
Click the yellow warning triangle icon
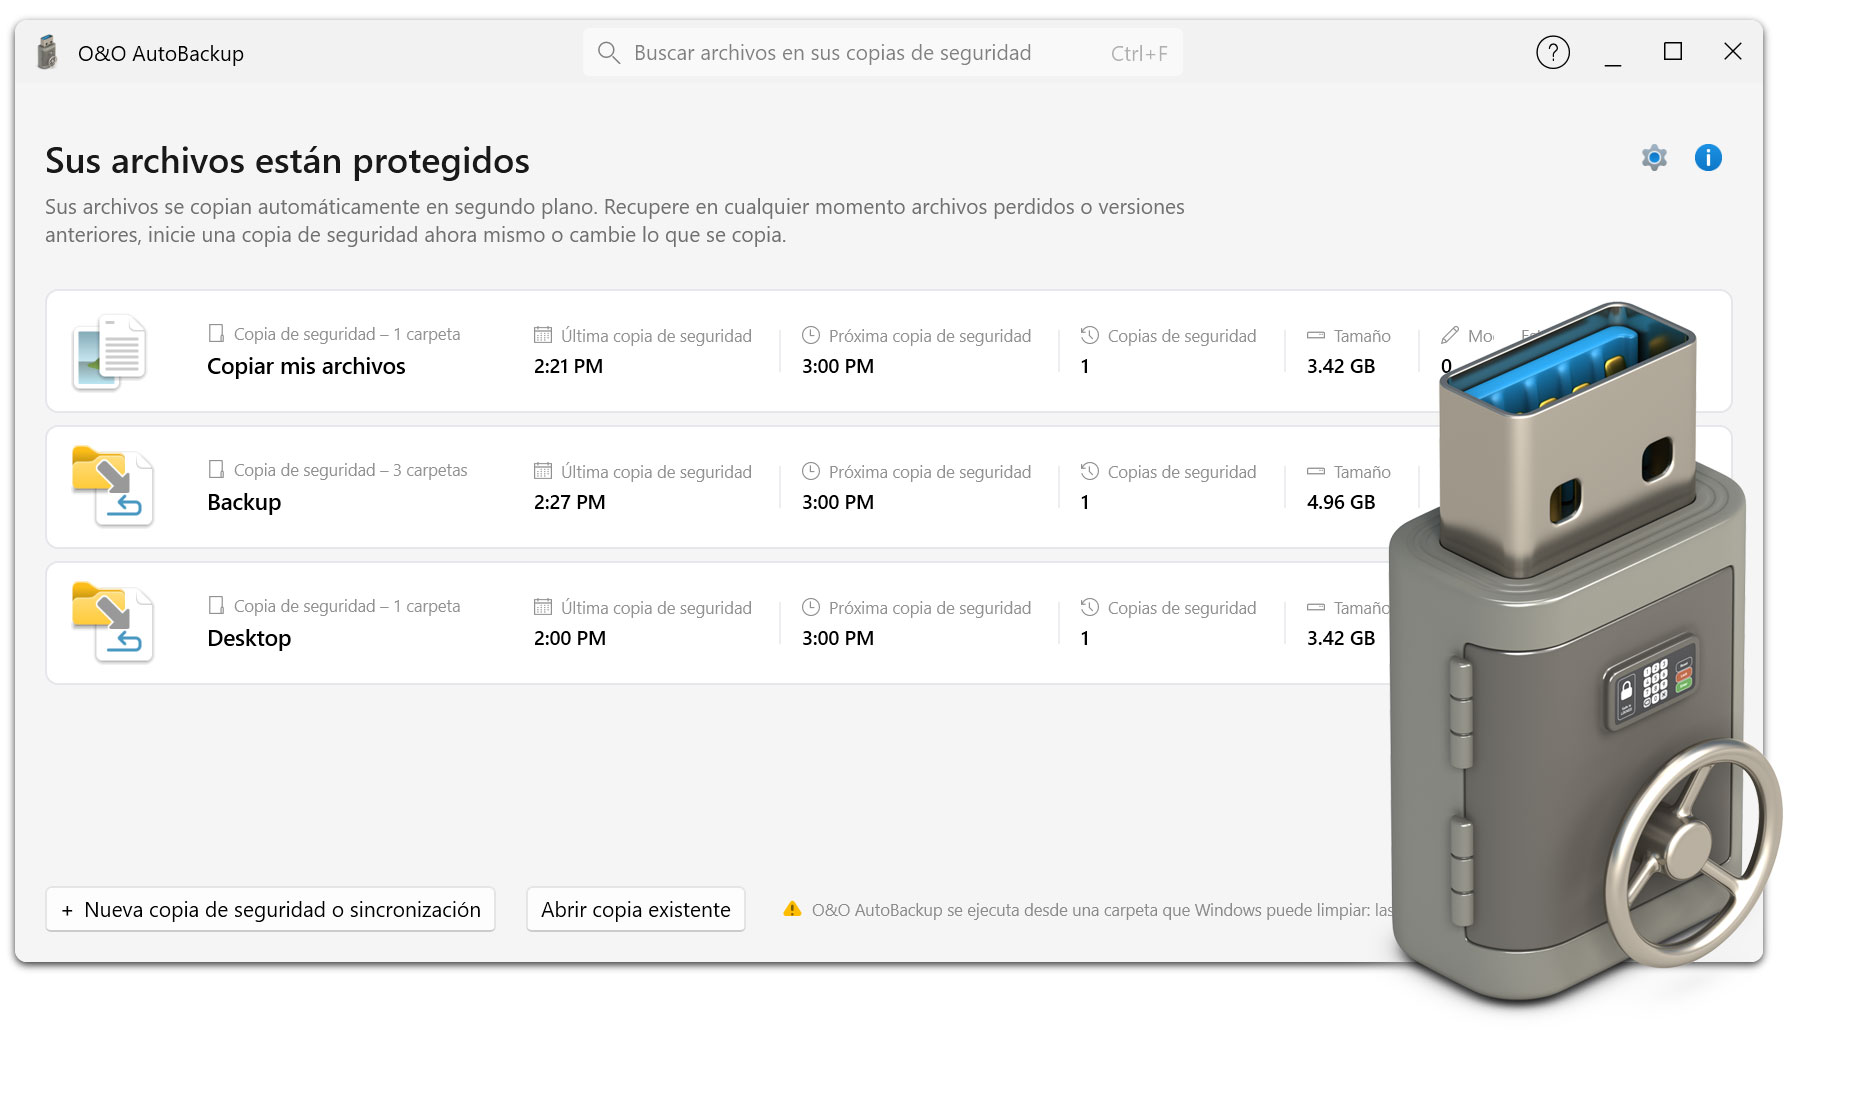(x=792, y=909)
